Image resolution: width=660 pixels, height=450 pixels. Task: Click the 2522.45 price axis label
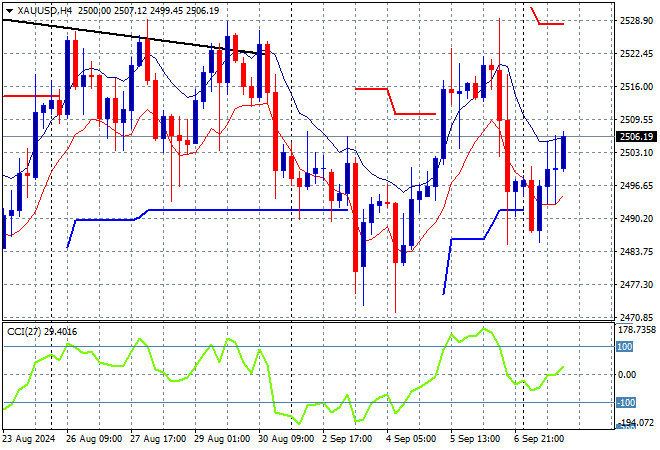(x=636, y=53)
